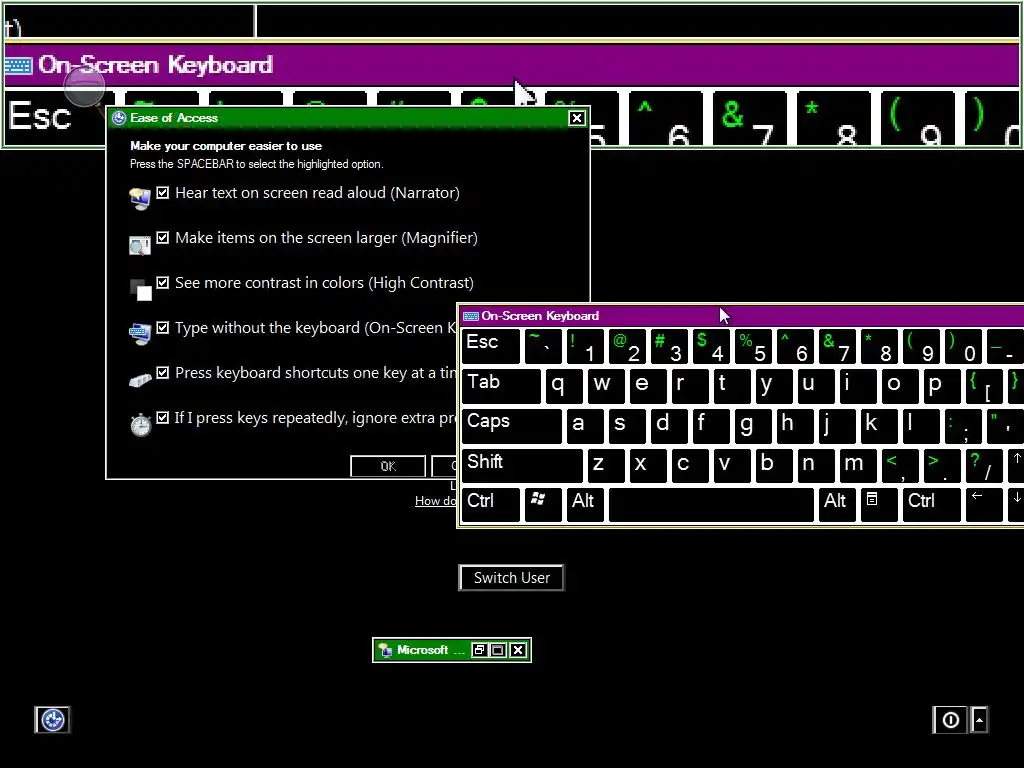The image size is (1024, 768).
Task: Close the minimized Microsoft window
Action: [518, 650]
